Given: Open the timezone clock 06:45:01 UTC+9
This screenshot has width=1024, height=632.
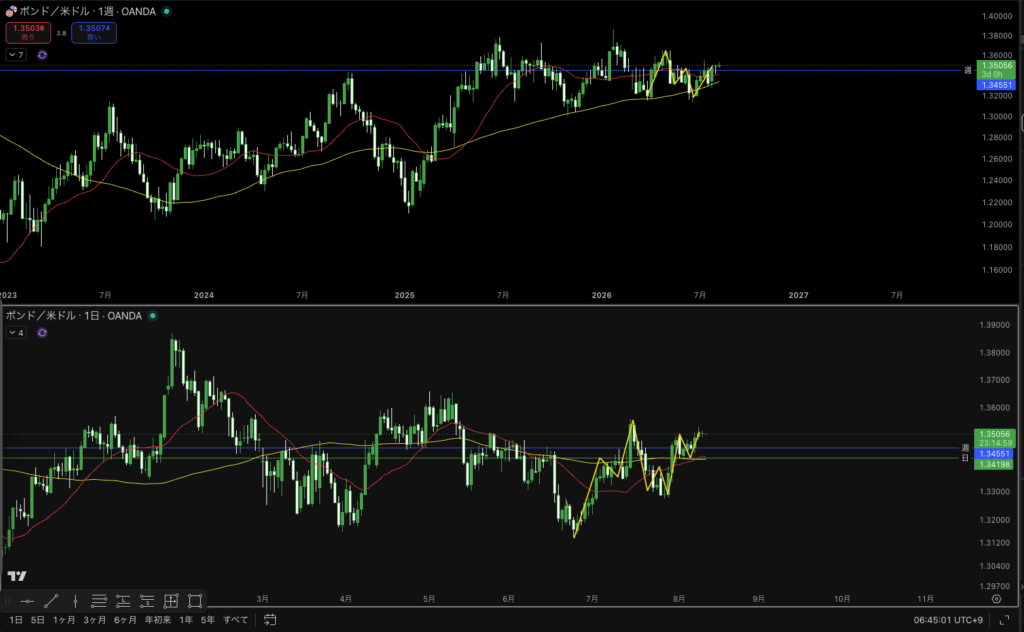Looking at the screenshot, I should pyautogui.click(x=948, y=620).
